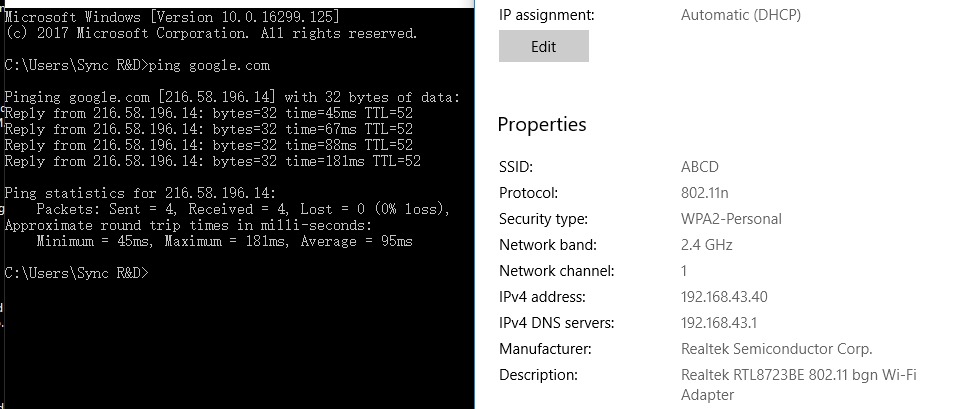Click the Network channel label
Image resolution: width=963 pixels, height=409 pixels.
(x=556, y=271)
